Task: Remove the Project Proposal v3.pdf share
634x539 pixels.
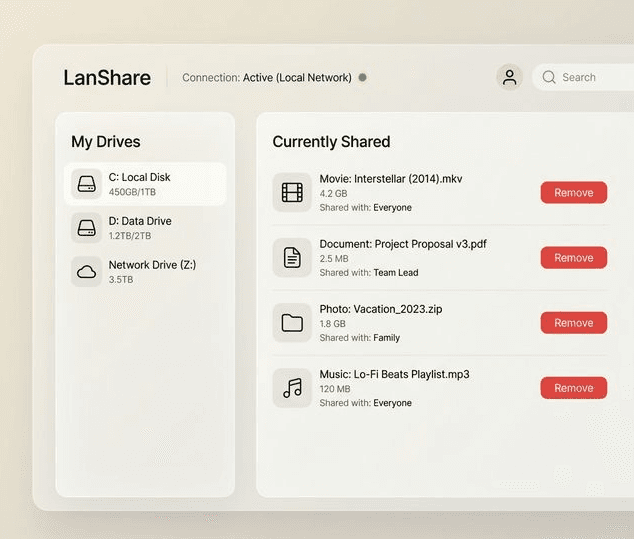Action: click(x=573, y=258)
